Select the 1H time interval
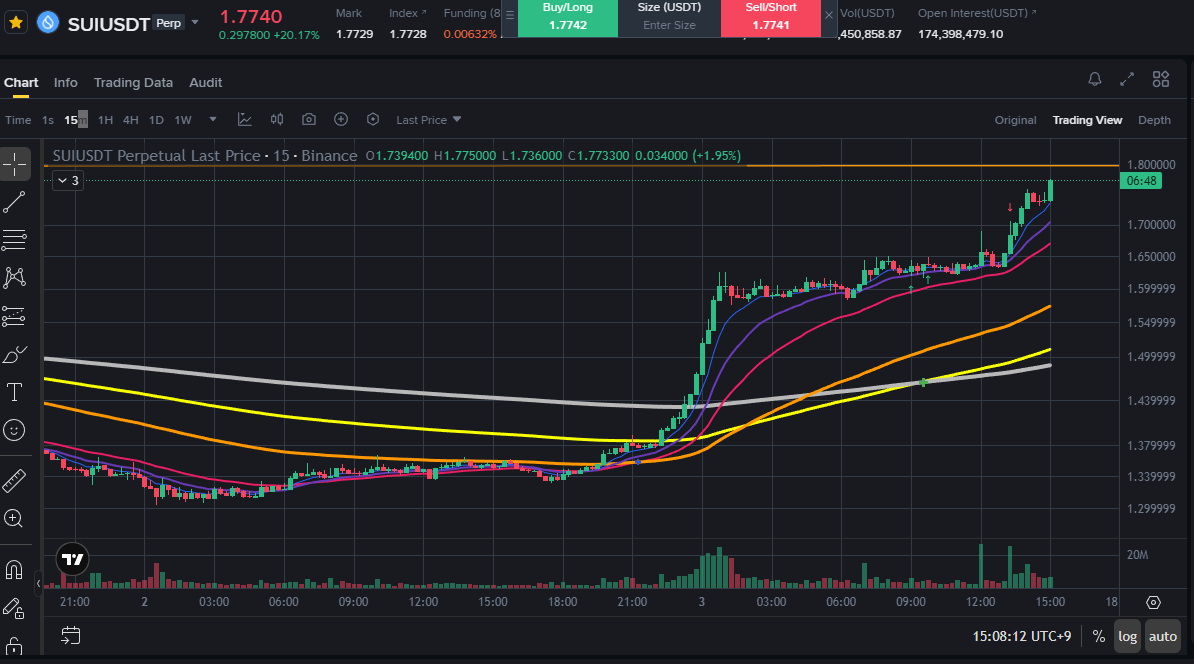 pyautogui.click(x=105, y=120)
